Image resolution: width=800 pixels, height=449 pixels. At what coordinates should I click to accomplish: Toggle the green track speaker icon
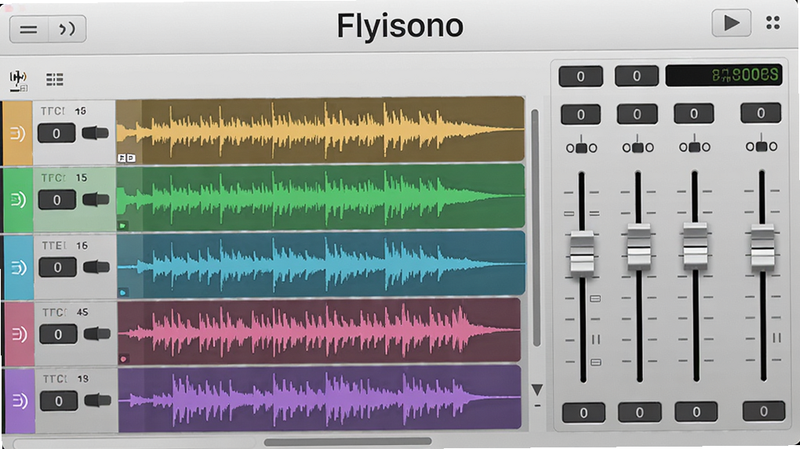click(18, 199)
